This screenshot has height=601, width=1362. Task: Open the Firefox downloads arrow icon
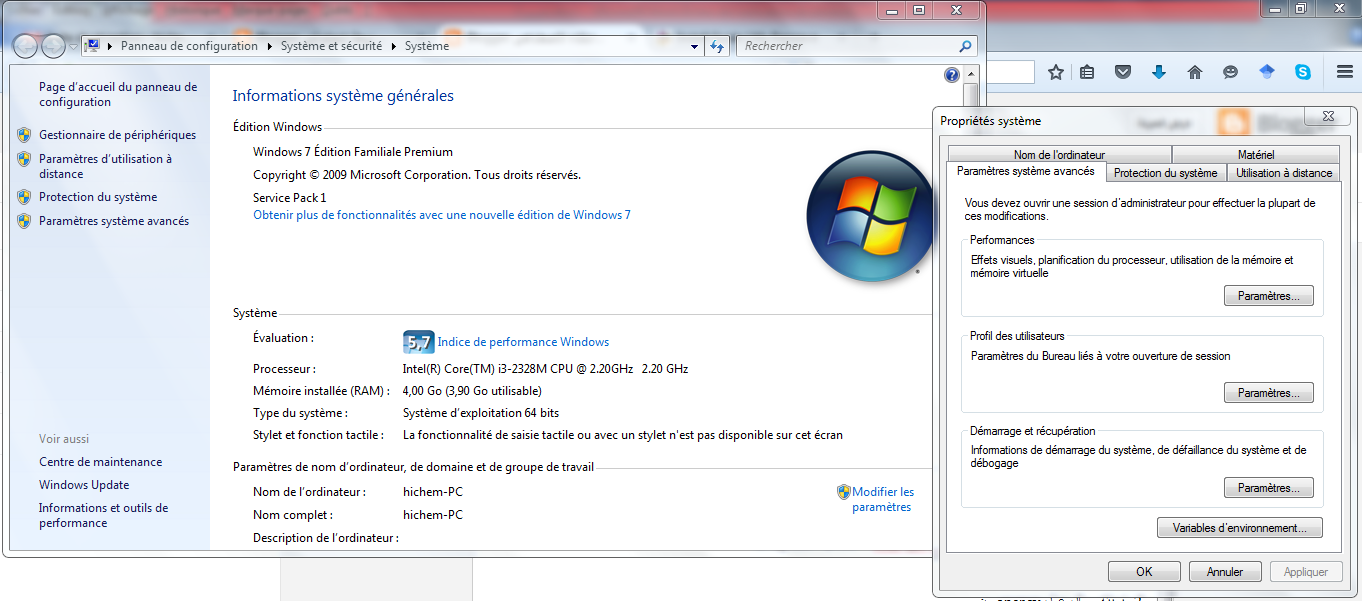1159,72
